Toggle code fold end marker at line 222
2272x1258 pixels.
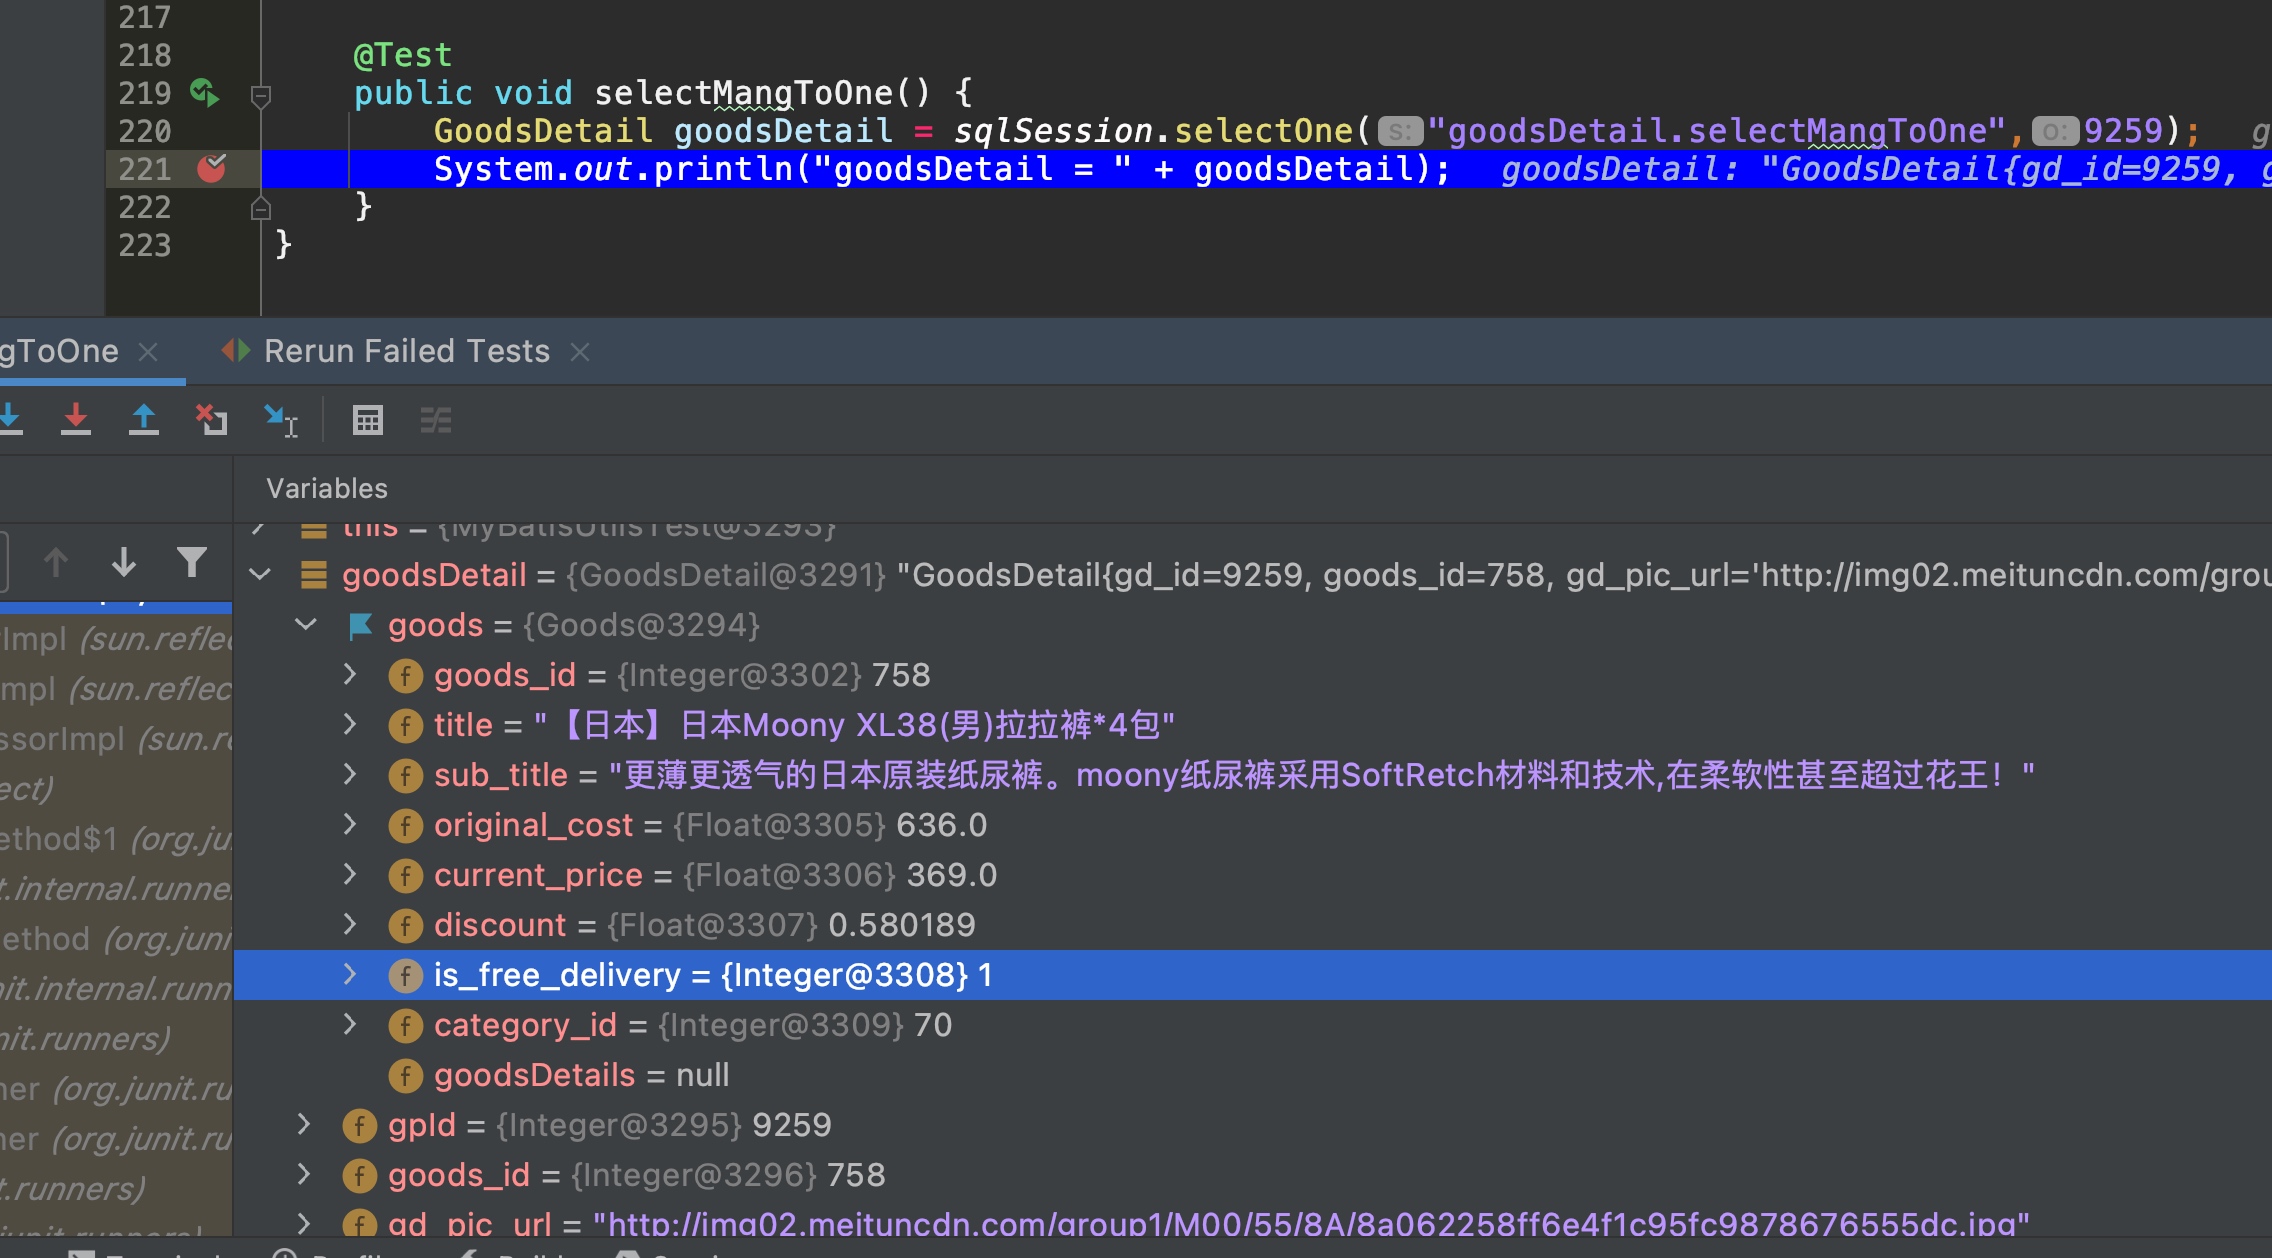[x=261, y=208]
